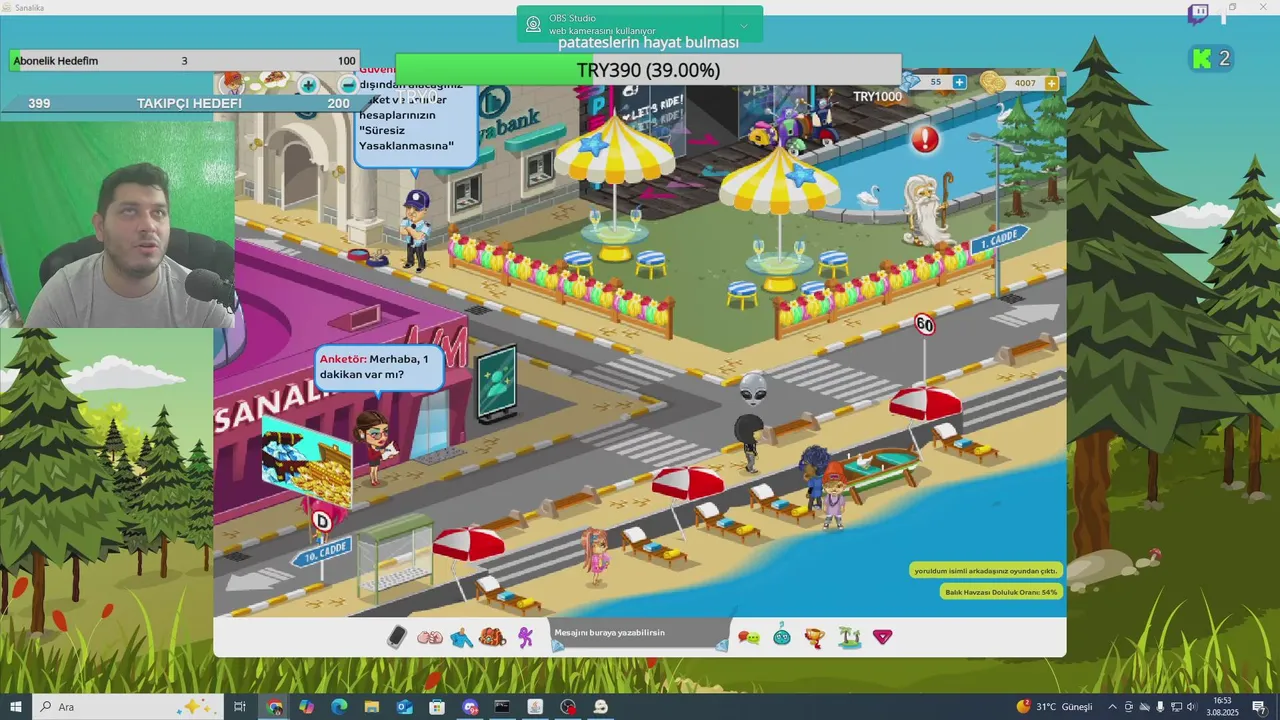Expand the OBS Studio webcam notification arrow

pyautogui.click(x=743, y=25)
